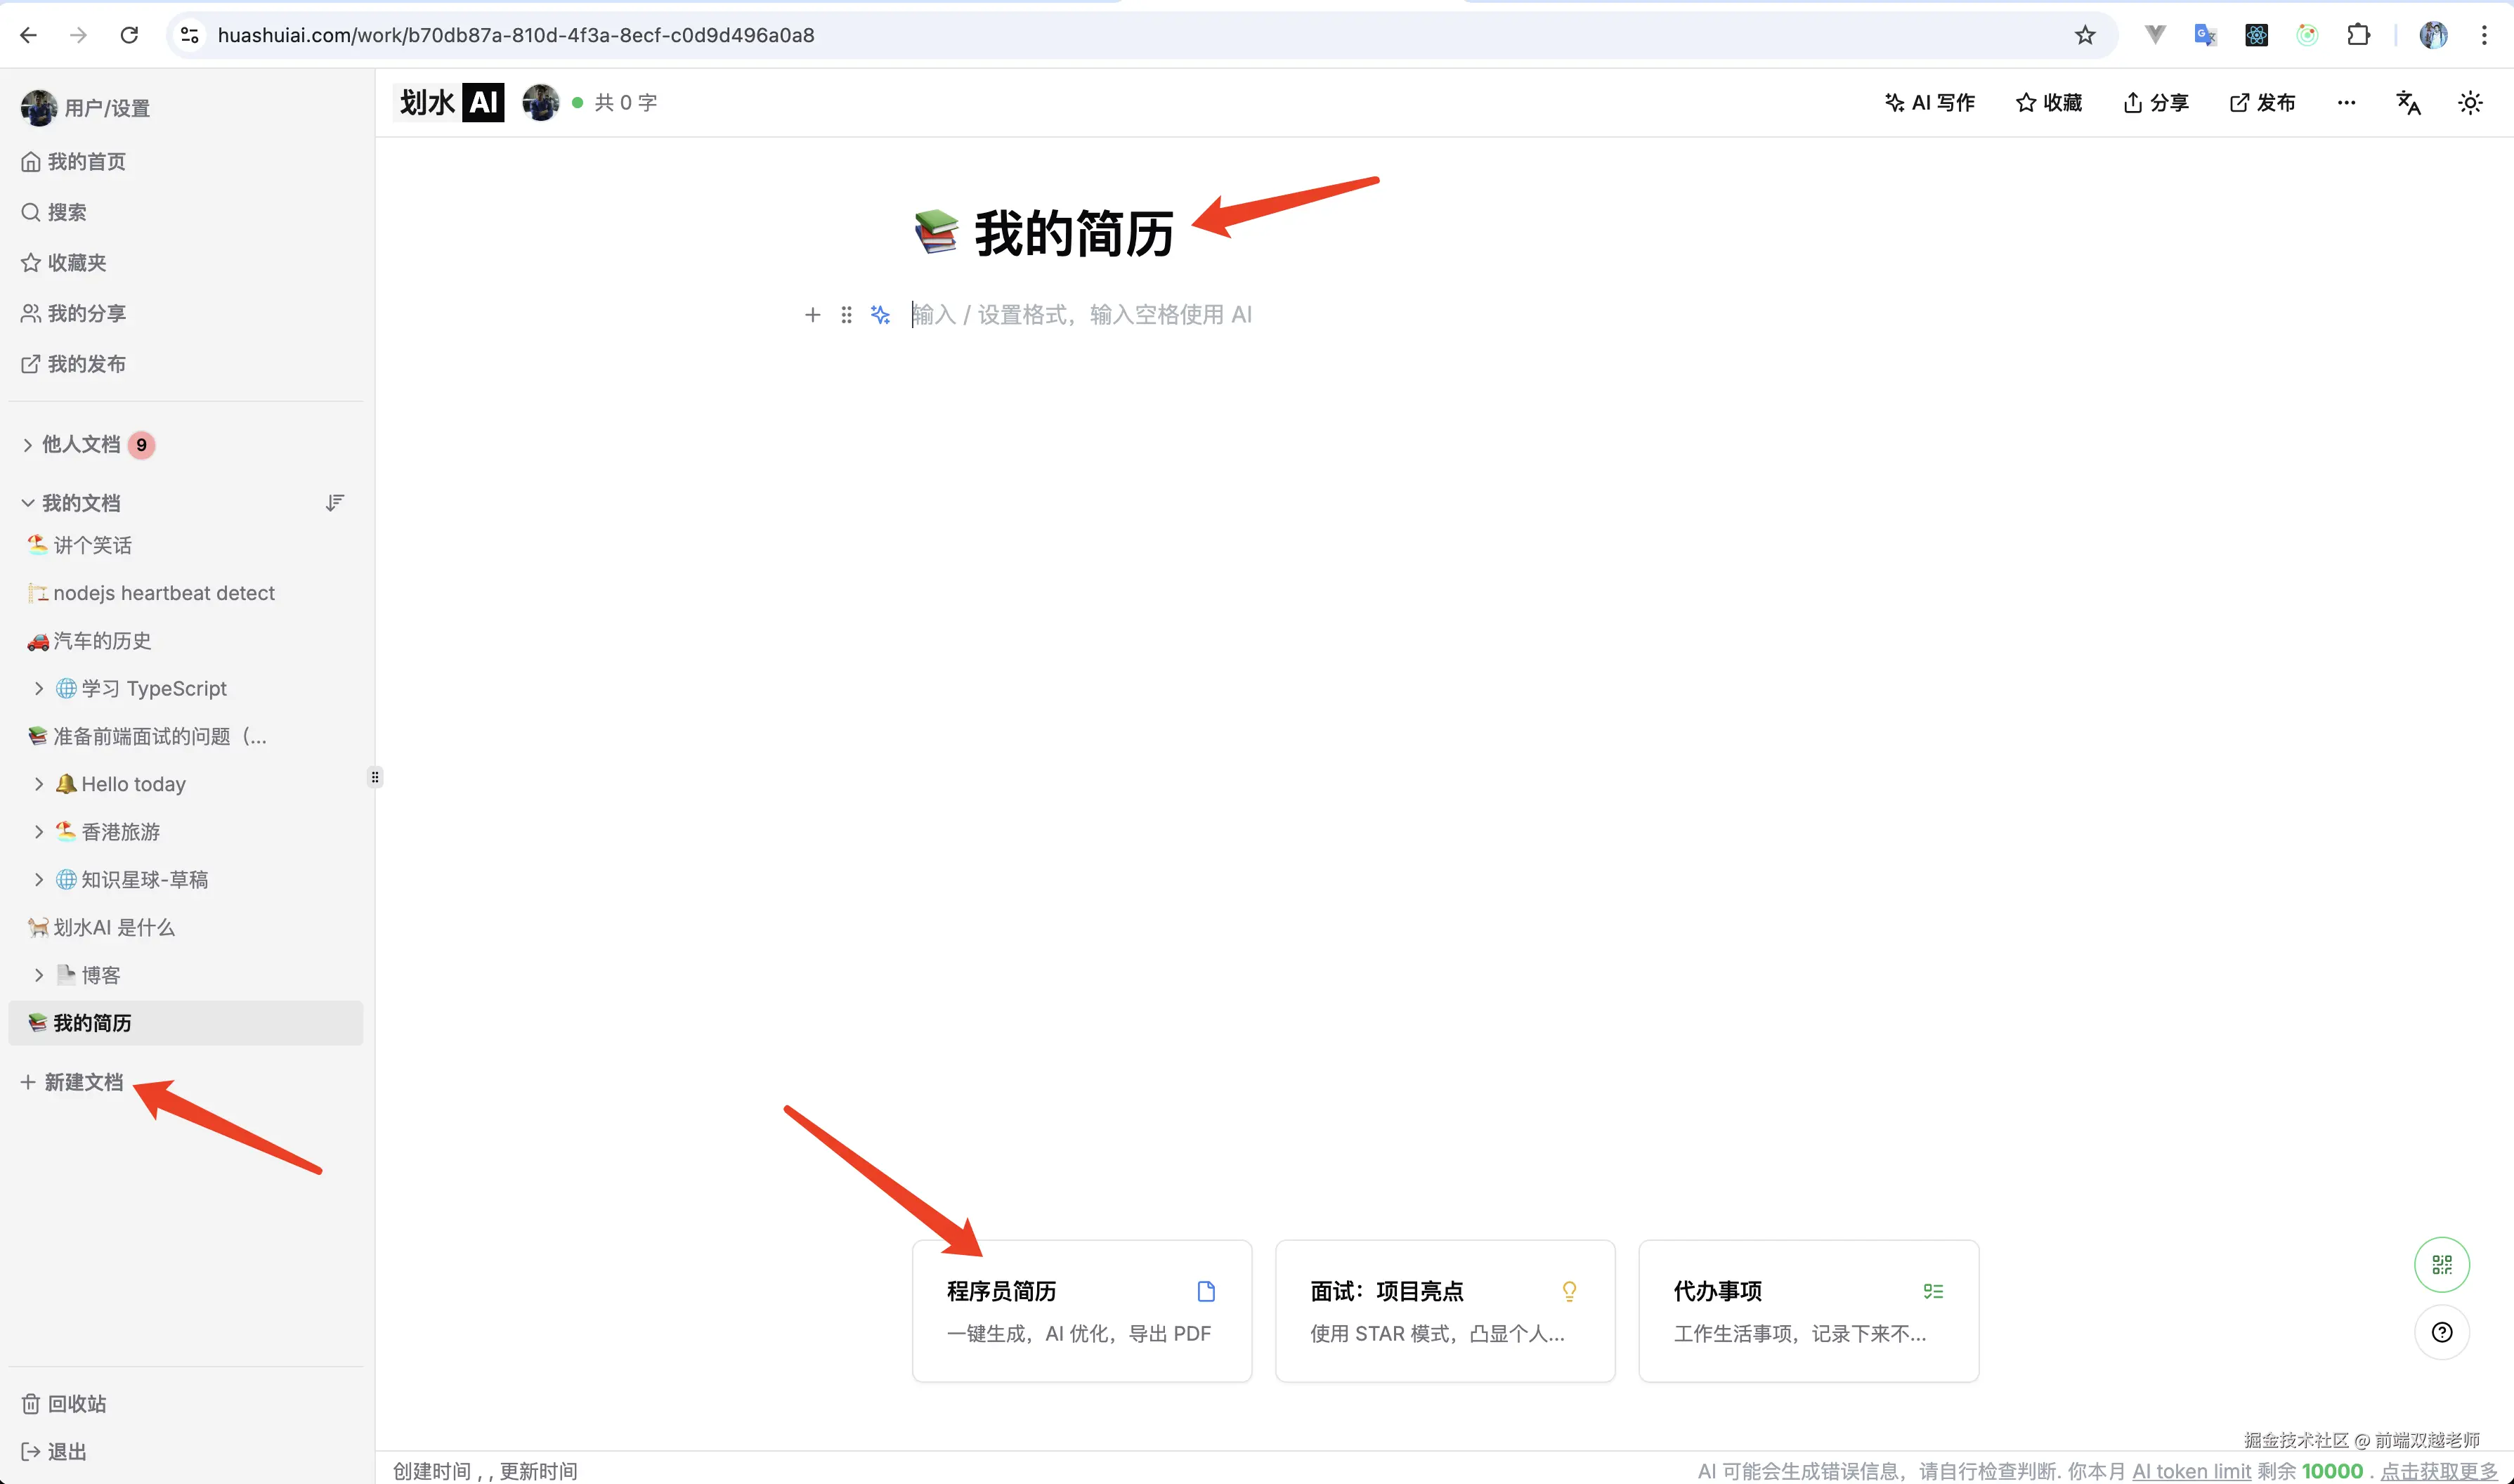Image resolution: width=2514 pixels, height=1484 pixels.
Task: Click the sort icon next to 我的文档
Action: [x=335, y=502]
